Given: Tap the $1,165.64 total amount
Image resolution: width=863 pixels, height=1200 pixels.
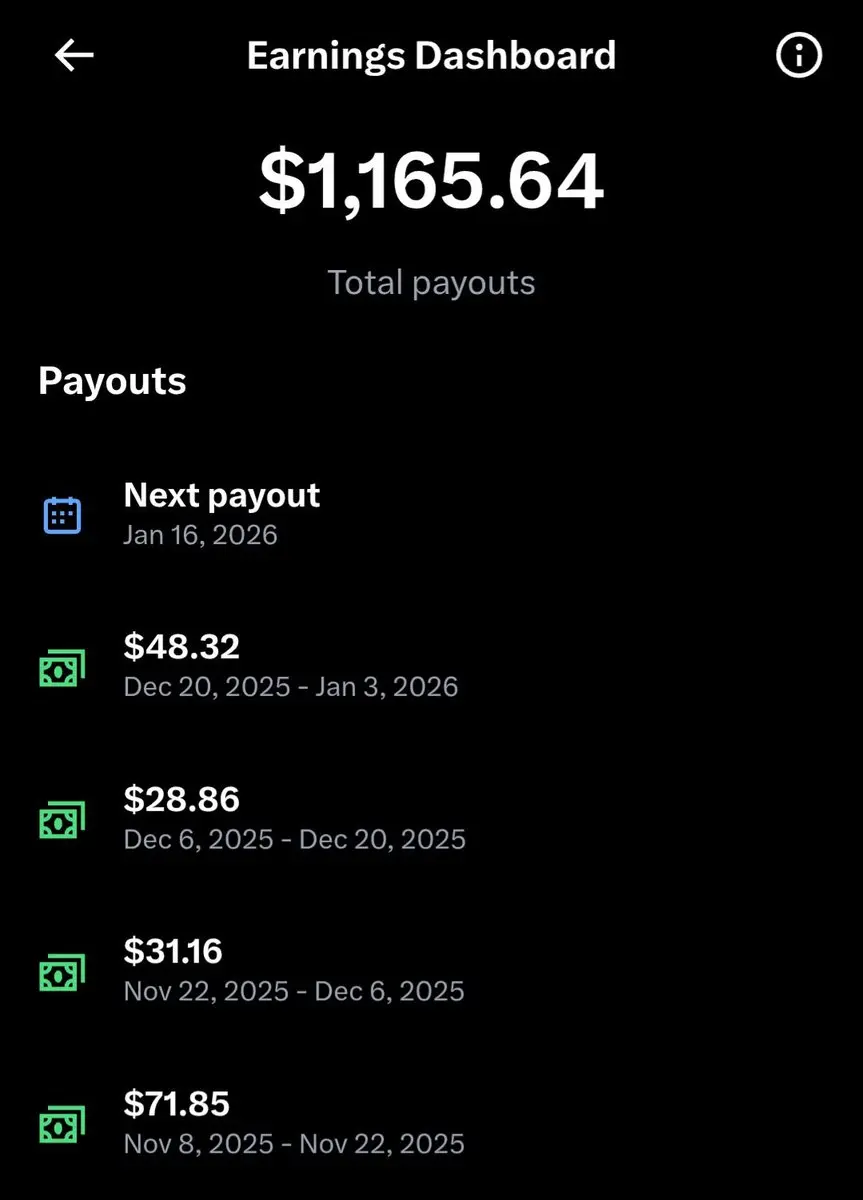Looking at the screenshot, I should click(x=431, y=182).
